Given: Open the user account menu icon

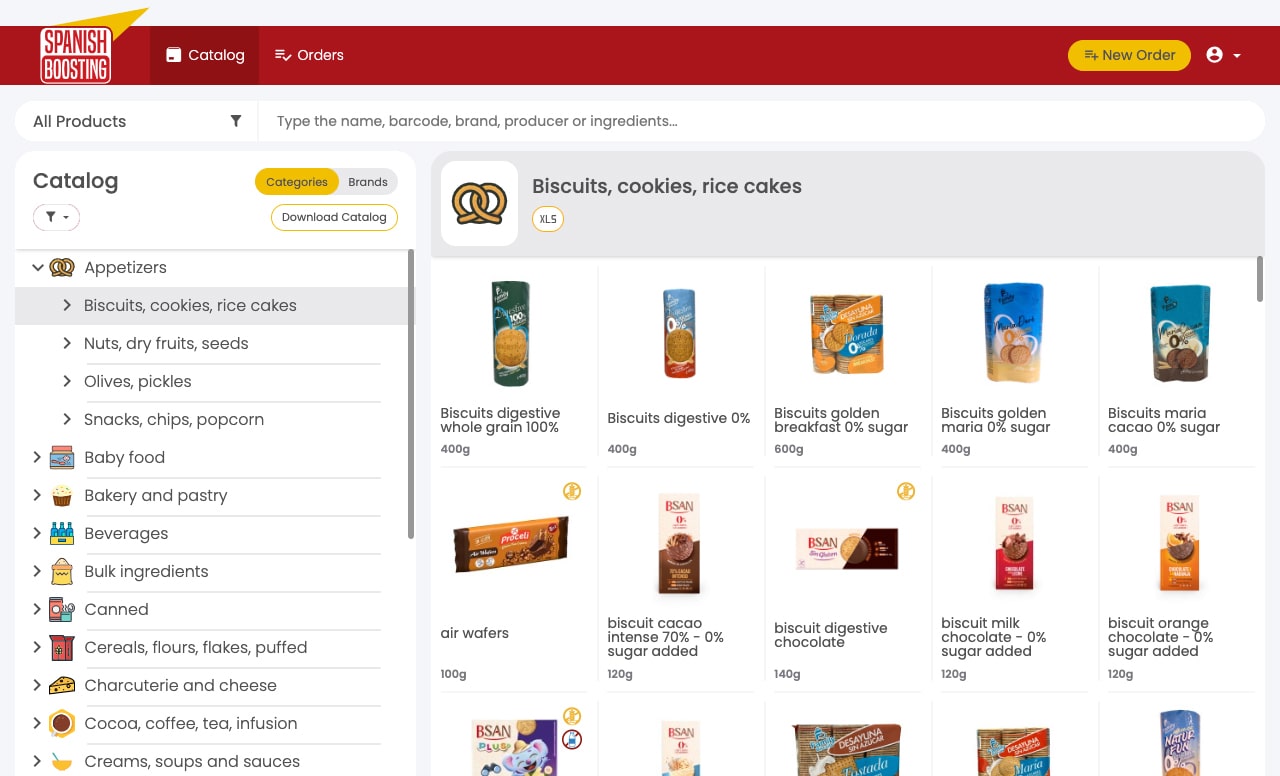Looking at the screenshot, I should pos(1215,55).
